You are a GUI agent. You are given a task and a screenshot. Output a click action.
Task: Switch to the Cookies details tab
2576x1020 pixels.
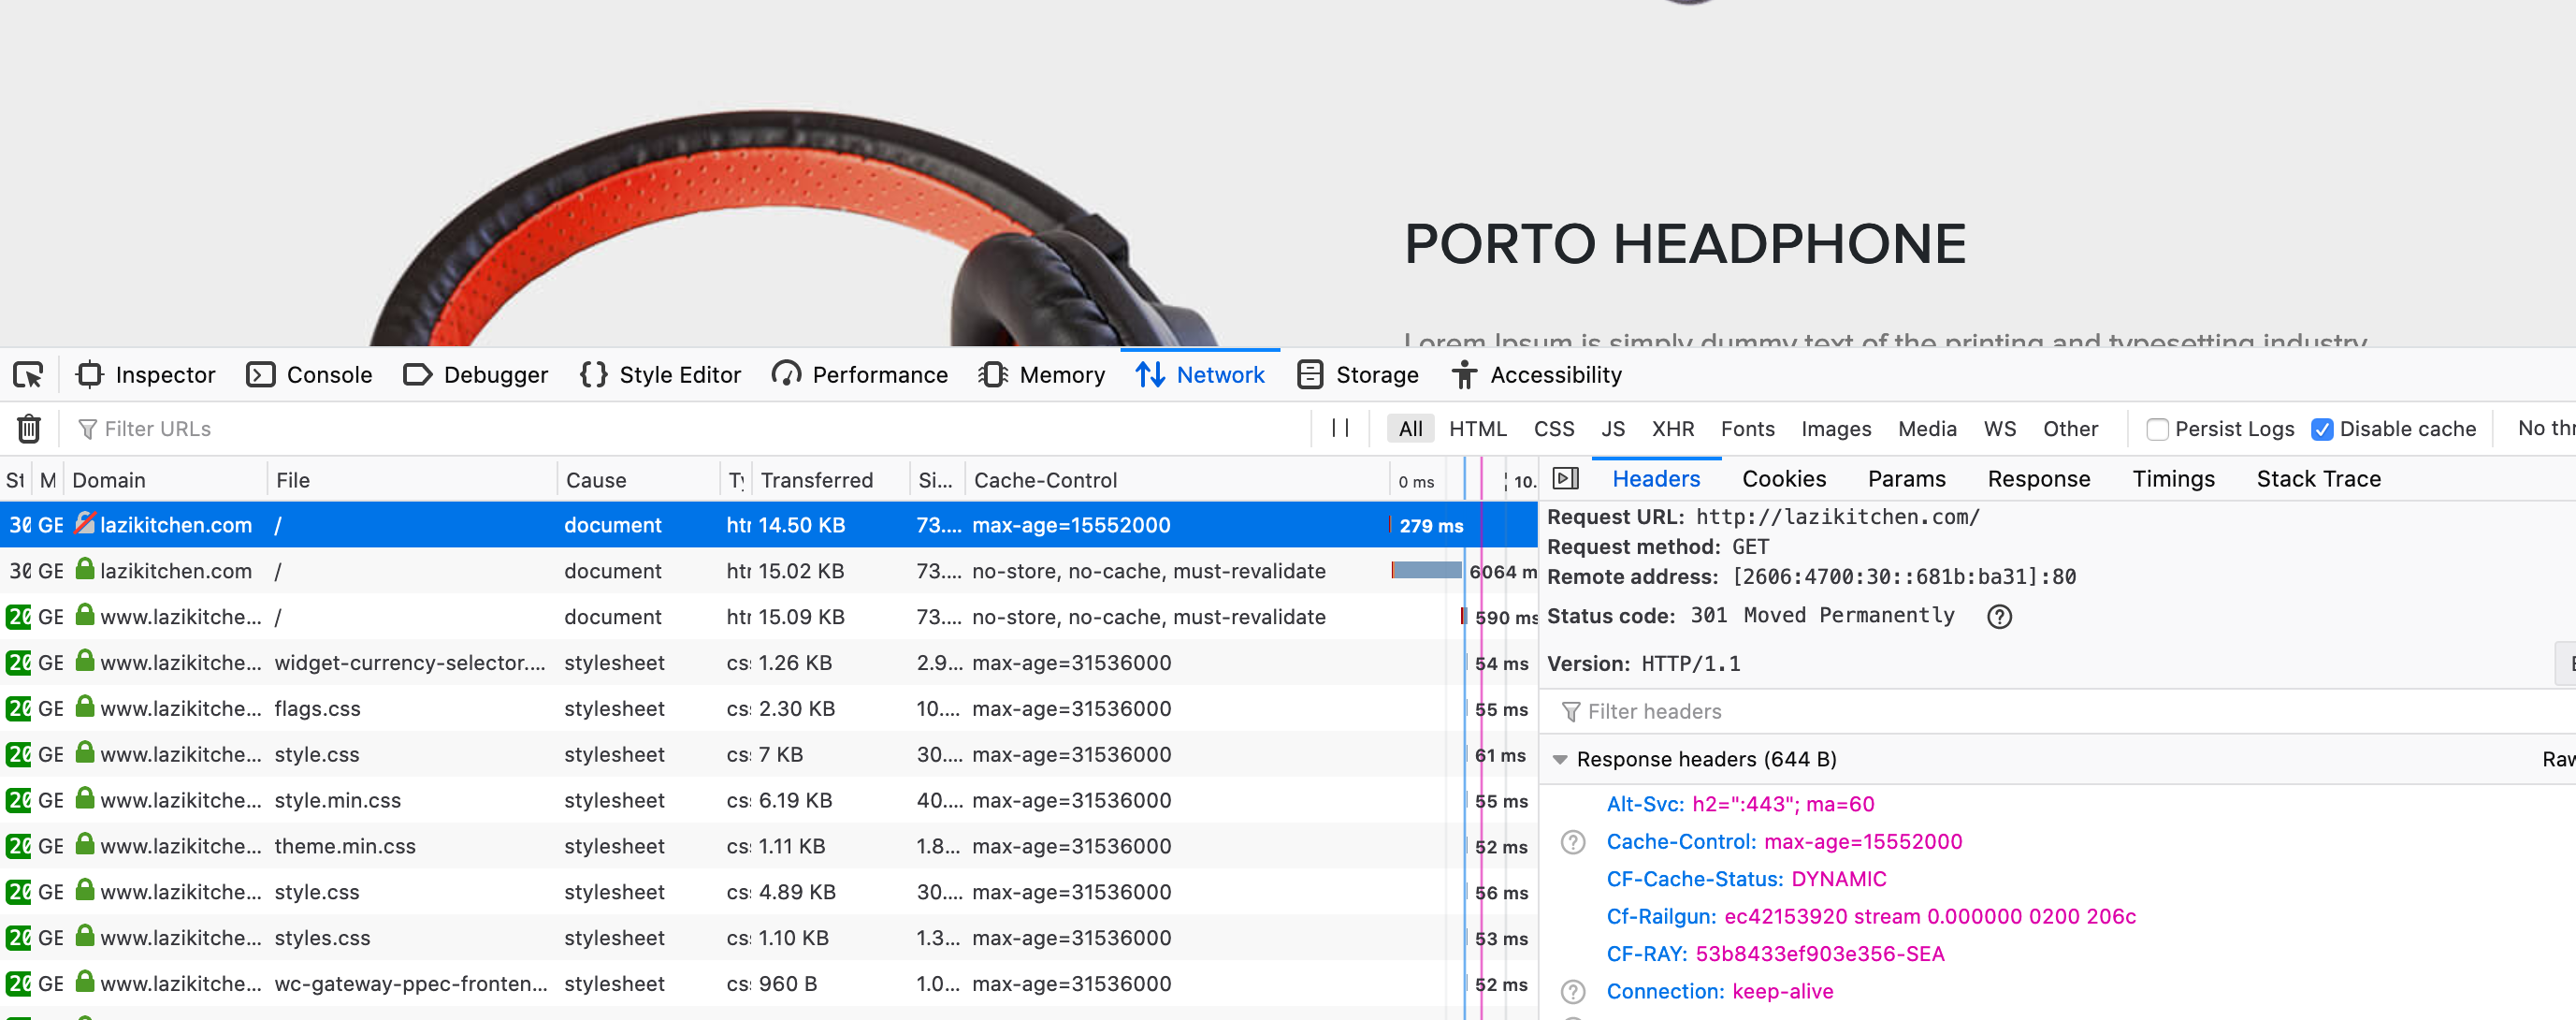point(1783,479)
